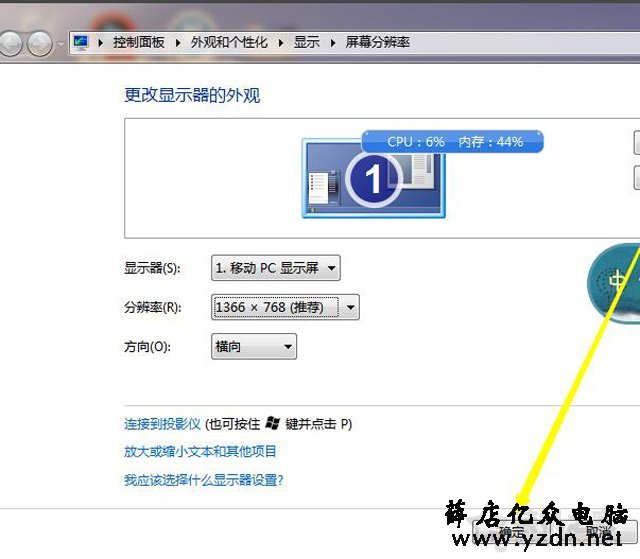Screen dimensions: 640x559
Task: Click the CPU and 内存 usage floating widget
Action: (453, 142)
